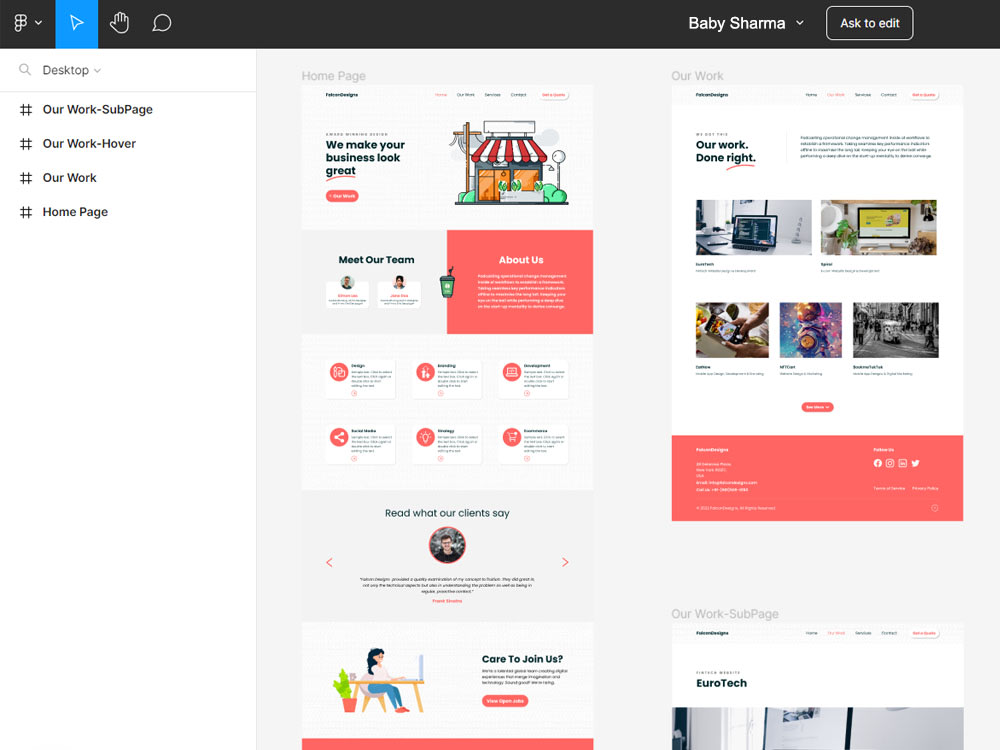The width and height of the screenshot is (1000, 750).
Task: Click the Development service icon
Action: click(511, 372)
